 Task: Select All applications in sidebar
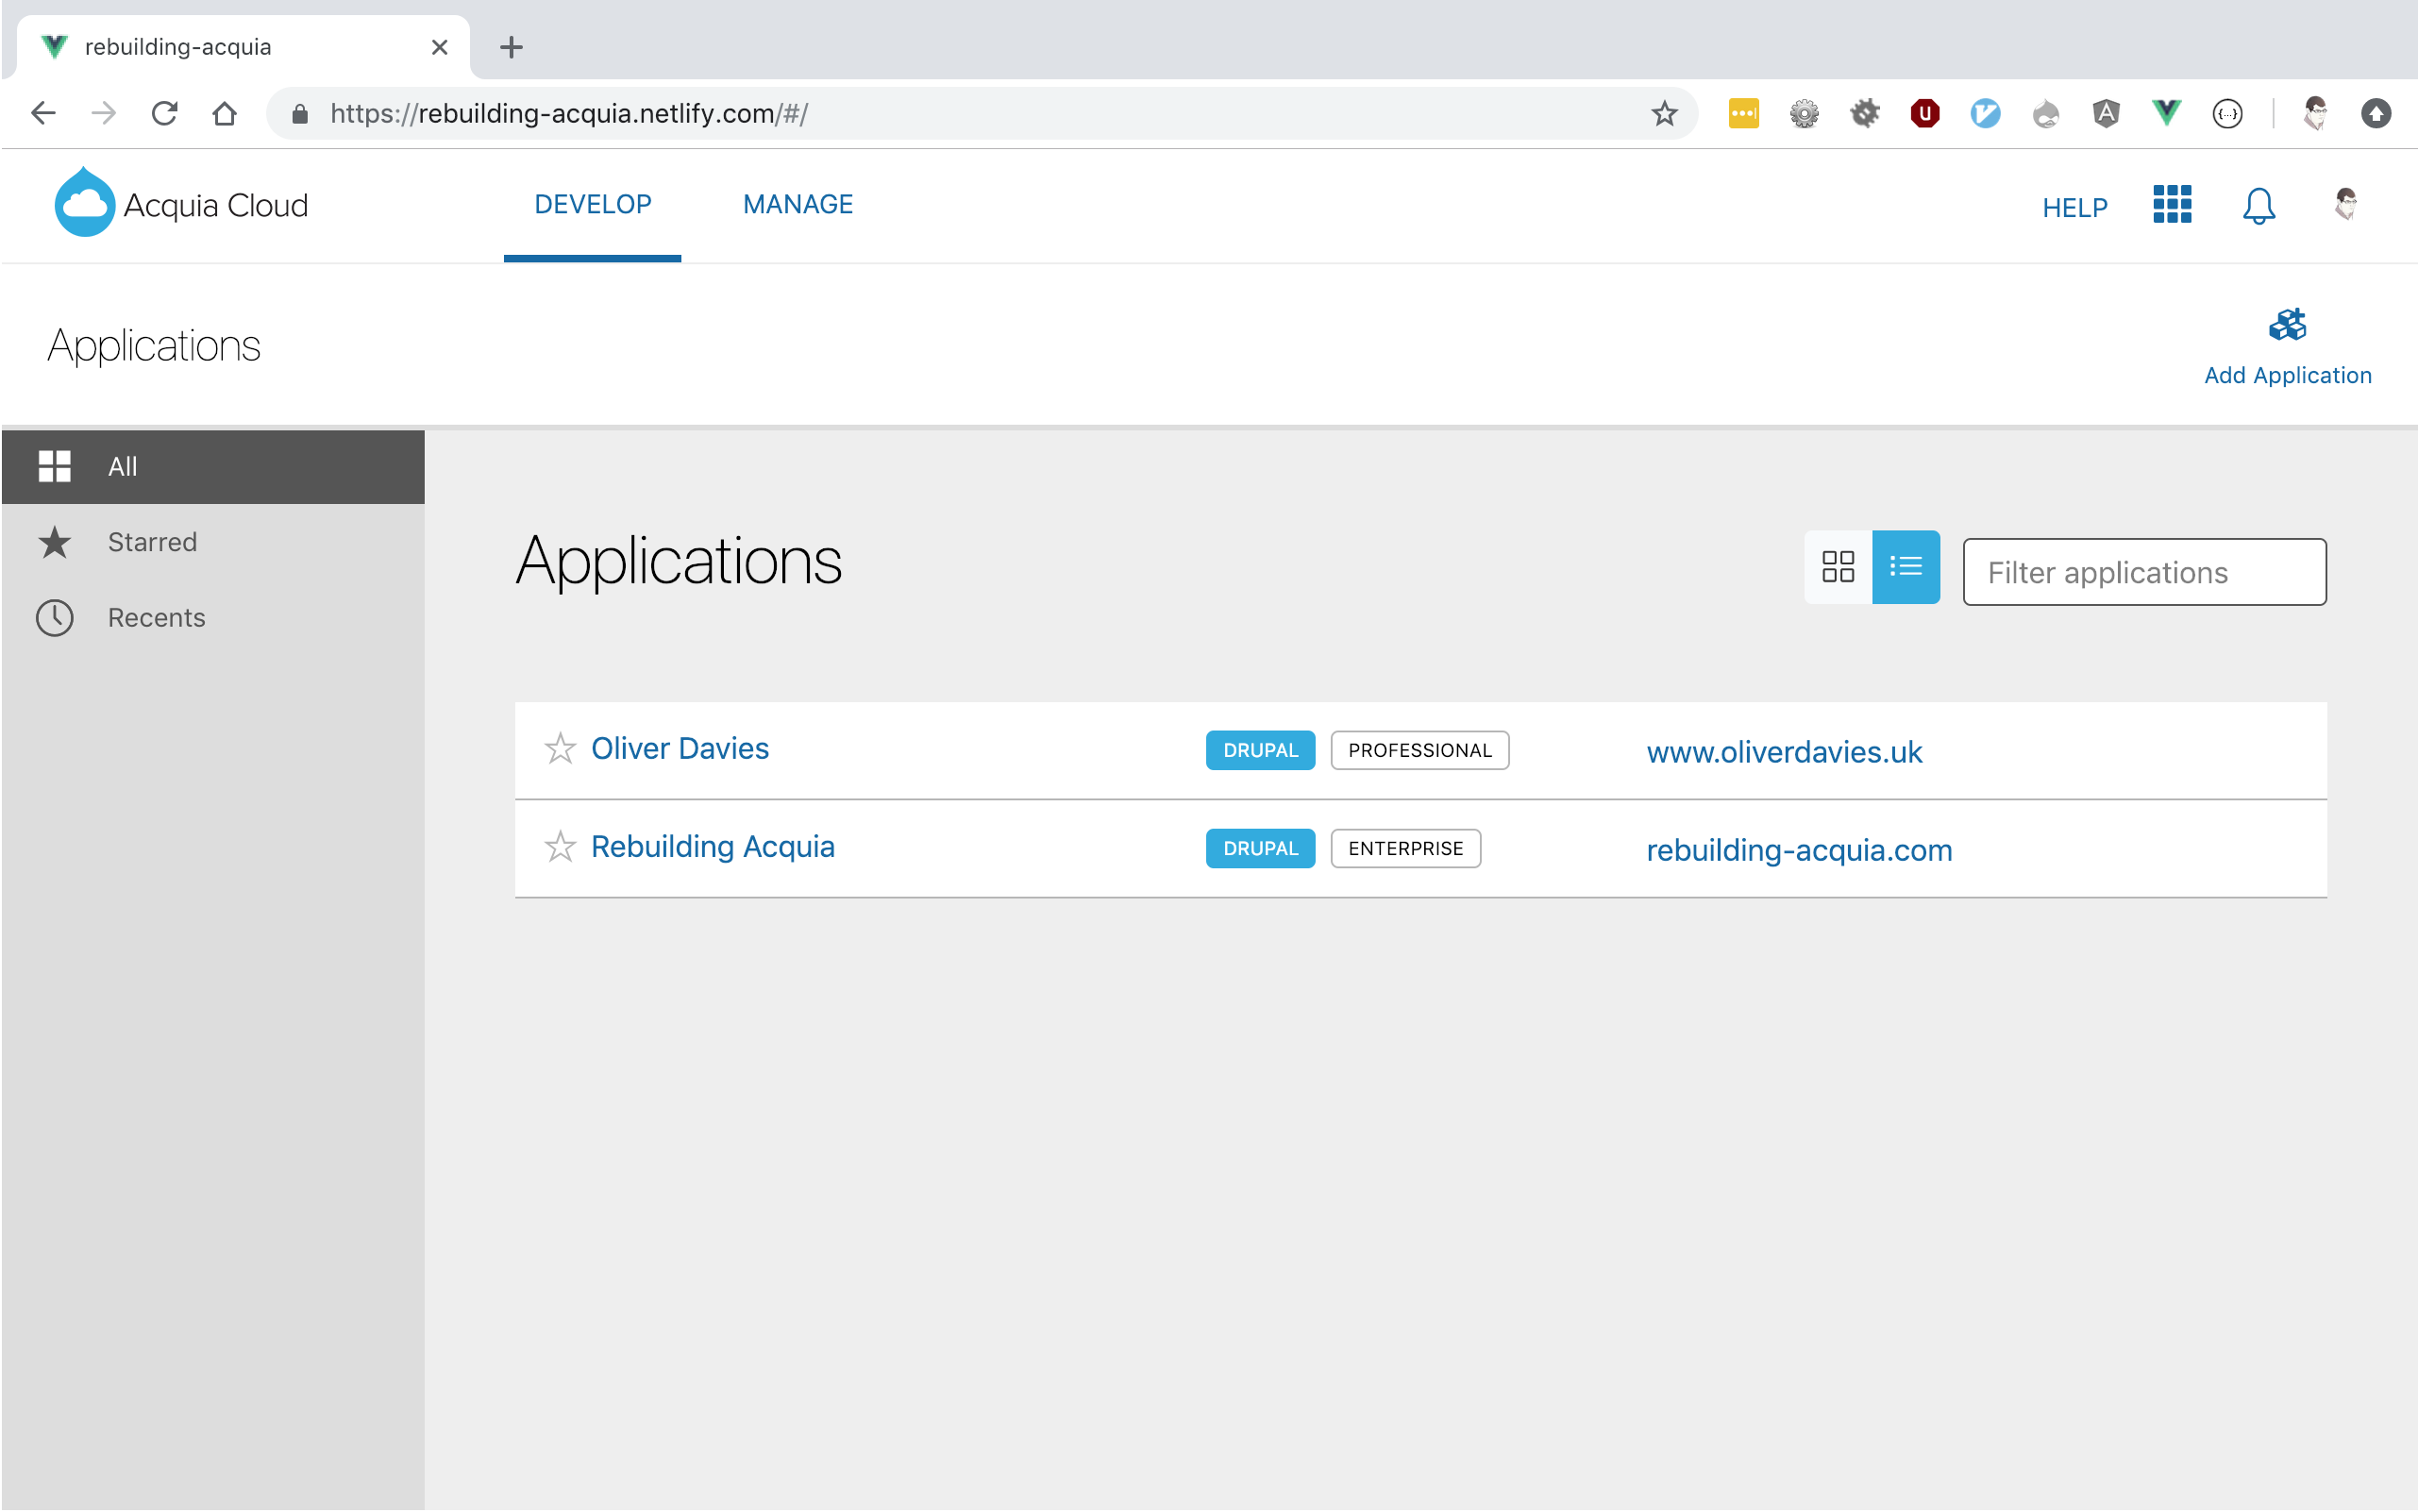click(122, 467)
